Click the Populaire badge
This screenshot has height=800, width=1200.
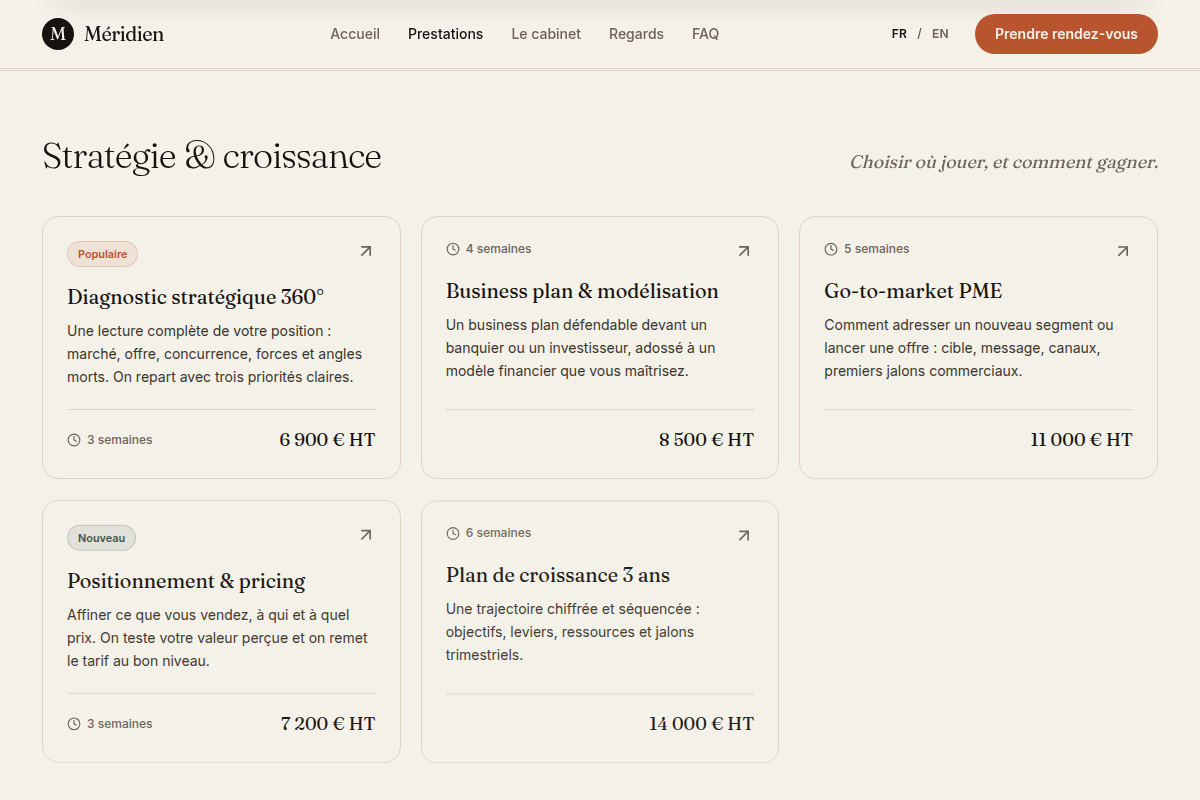pyautogui.click(x=102, y=254)
